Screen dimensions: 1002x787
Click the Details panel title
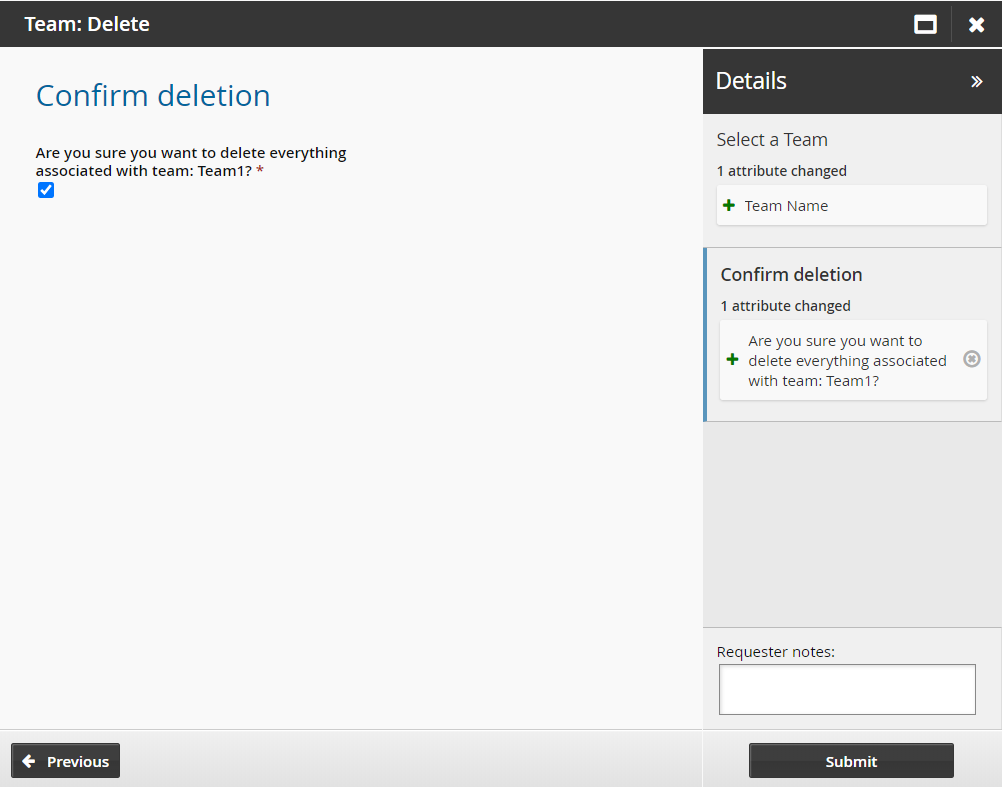[x=751, y=81]
